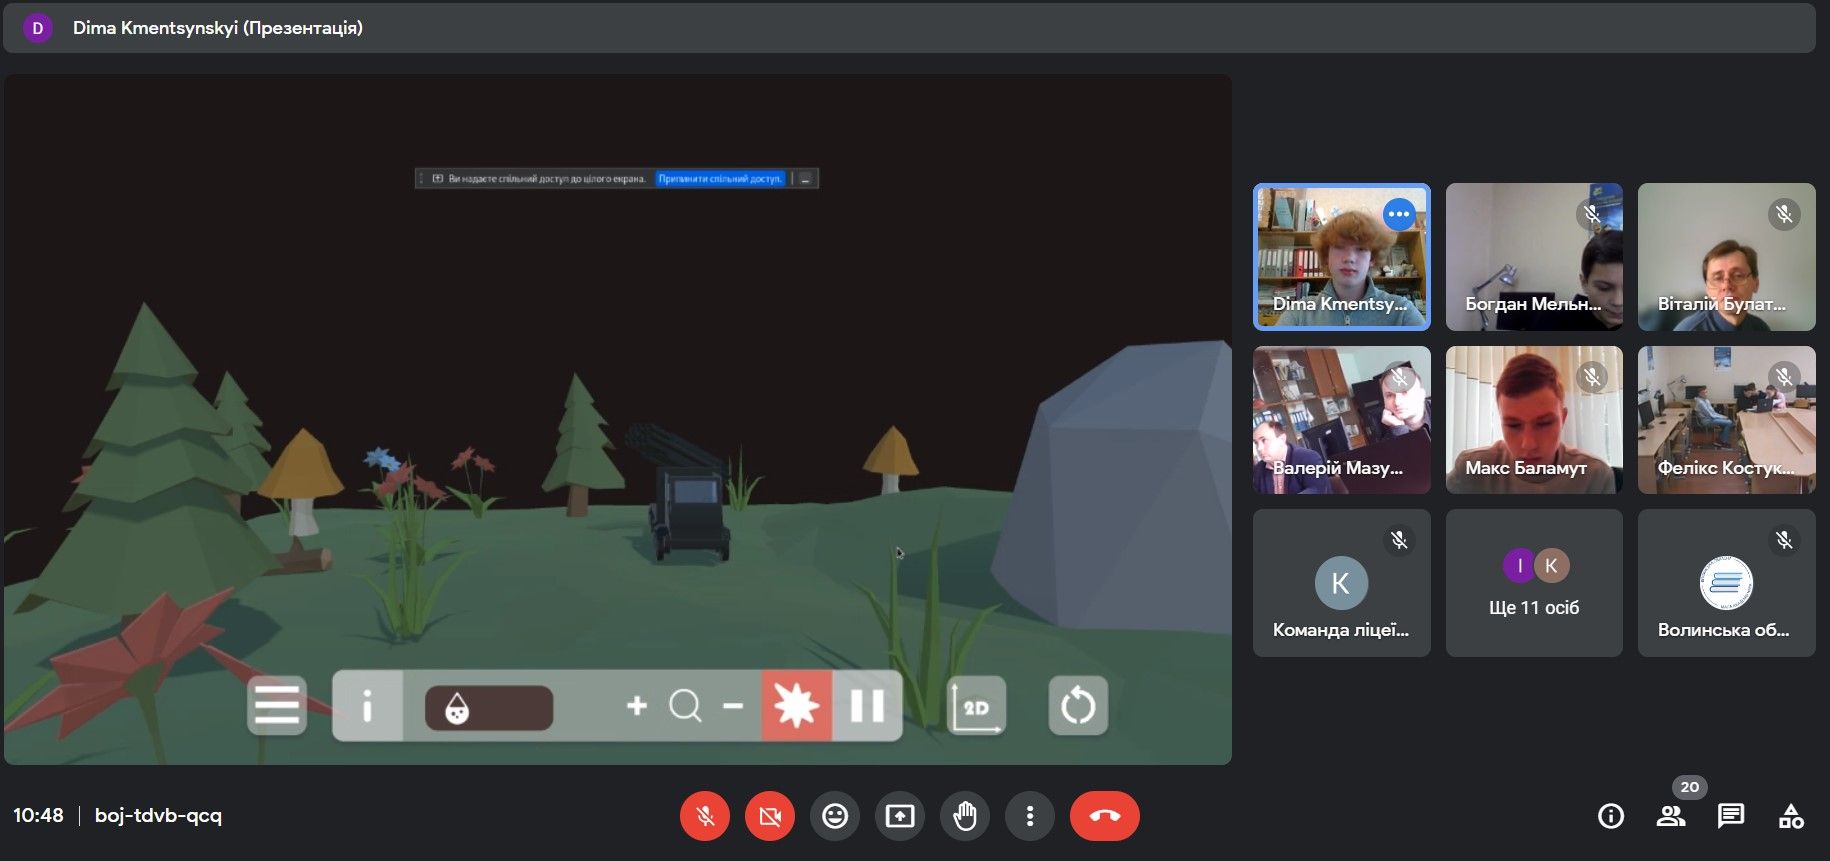Open options on Dima Kmentsynskyi's tile
Image resolution: width=1830 pixels, height=861 pixels.
(x=1398, y=214)
